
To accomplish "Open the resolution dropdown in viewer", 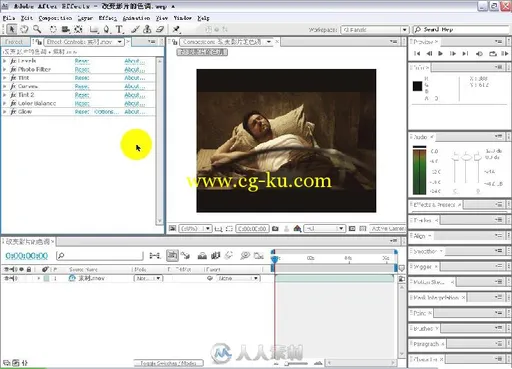I will click(325, 229).
